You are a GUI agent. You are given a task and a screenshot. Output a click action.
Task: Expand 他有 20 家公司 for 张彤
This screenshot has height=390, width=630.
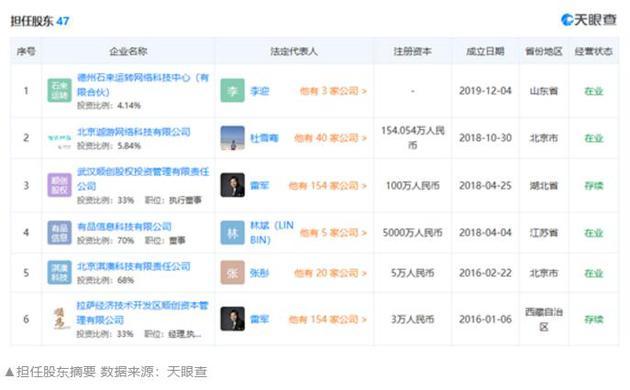click(x=330, y=273)
